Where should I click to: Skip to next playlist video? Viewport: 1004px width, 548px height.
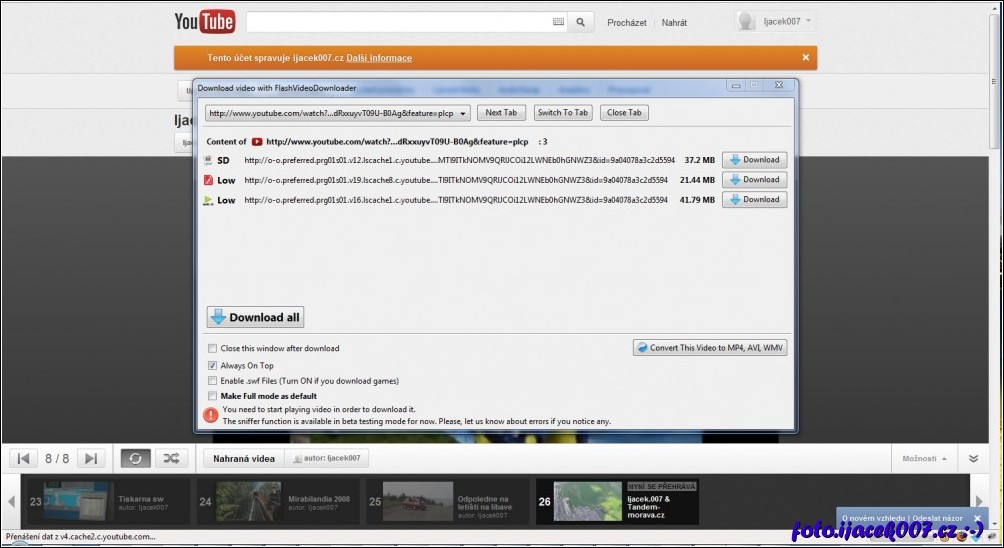[x=90, y=458]
